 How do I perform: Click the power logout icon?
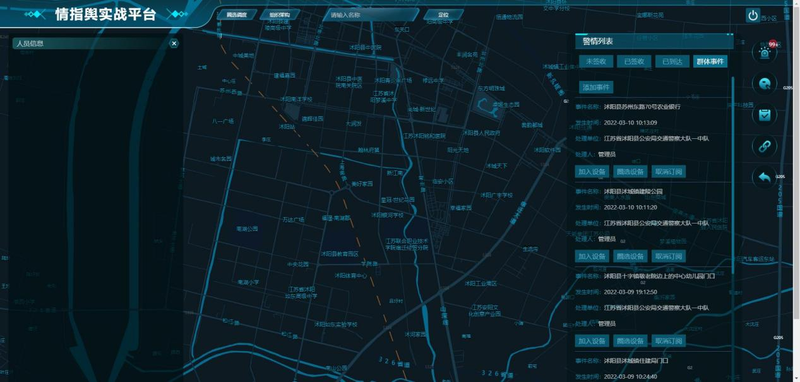[753, 15]
